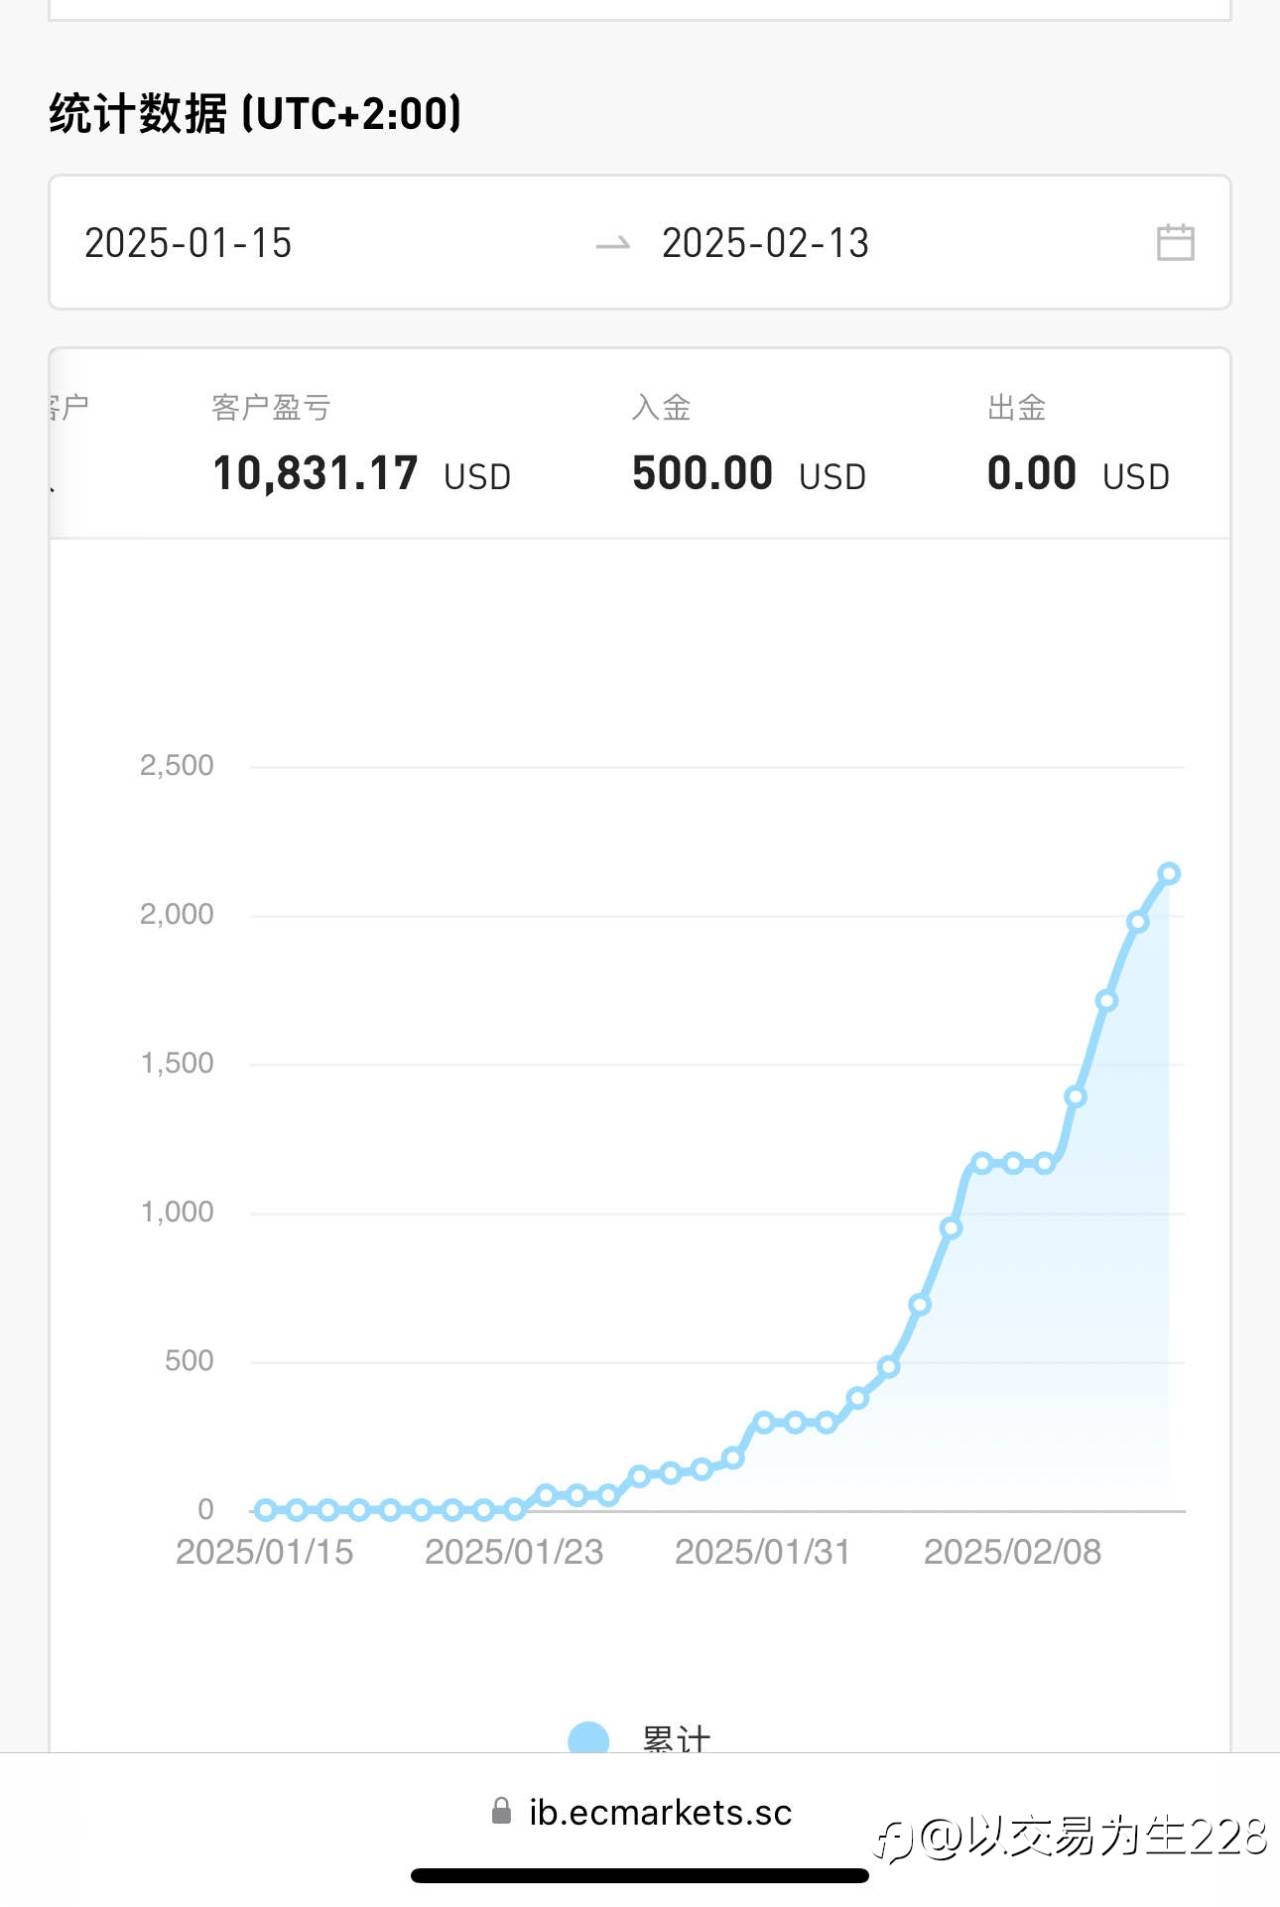Click the last, highest chart data point
The height and width of the screenshot is (1907, 1280).
(1168, 874)
